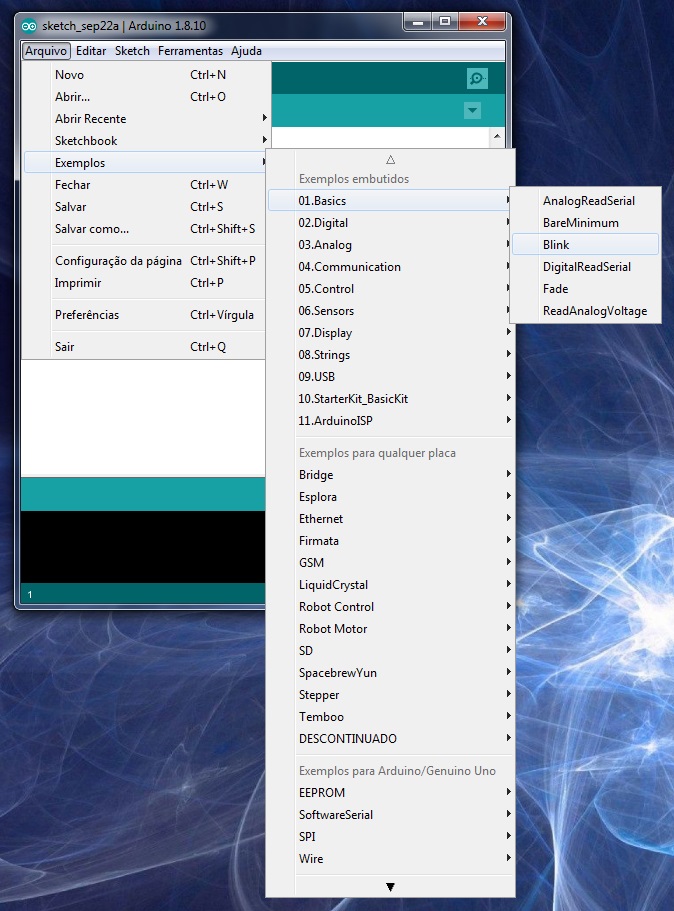Click the Arduino logo in title bar
The height and width of the screenshot is (911, 674).
tap(29, 24)
